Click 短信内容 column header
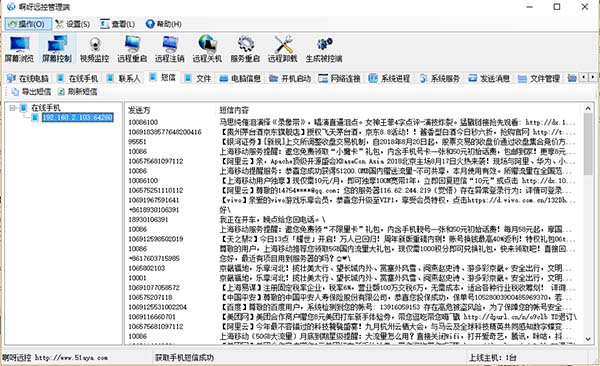The height and width of the screenshot is (366, 600). [x=234, y=111]
